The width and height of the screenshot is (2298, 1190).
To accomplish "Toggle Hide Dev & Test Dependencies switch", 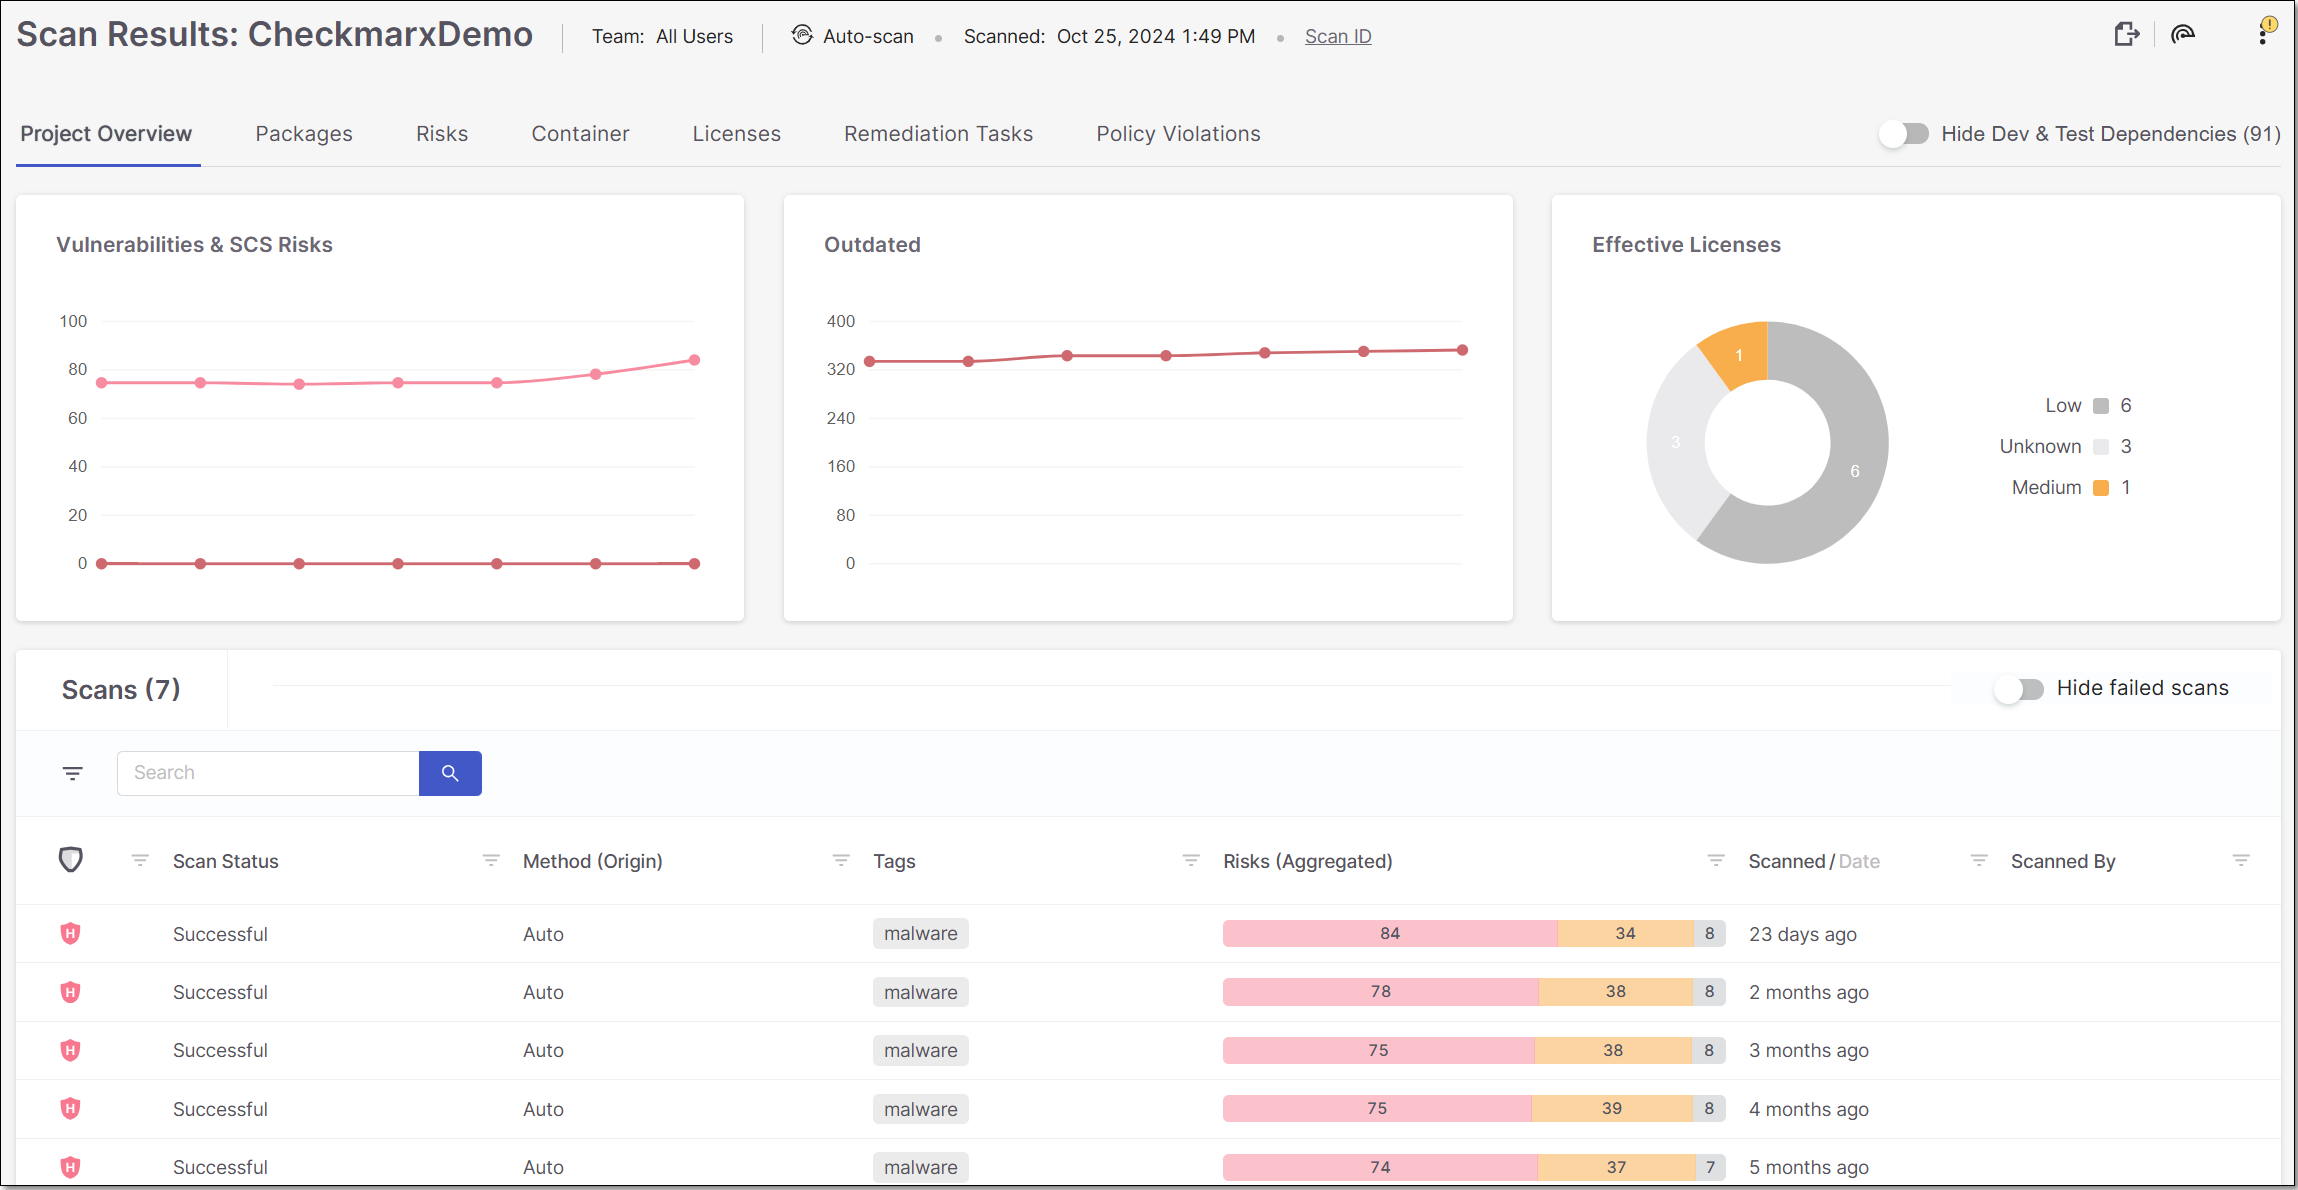I will (x=1904, y=134).
